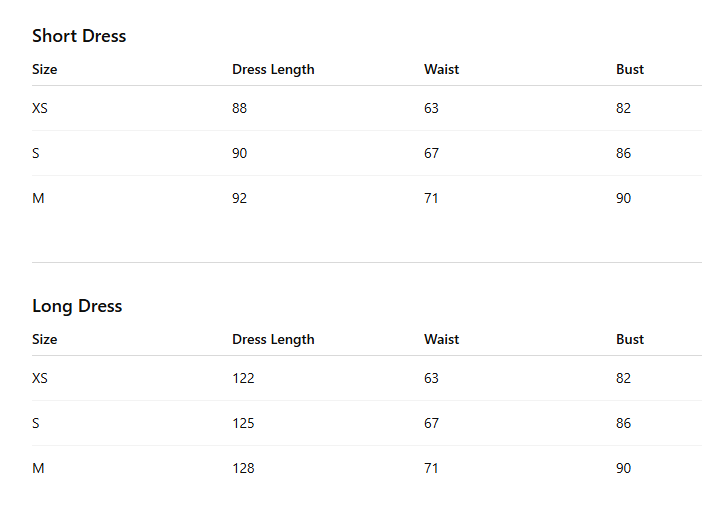The width and height of the screenshot is (702, 513).
Task: Select Long Dress Waist column header
Action: [x=441, y=339]
